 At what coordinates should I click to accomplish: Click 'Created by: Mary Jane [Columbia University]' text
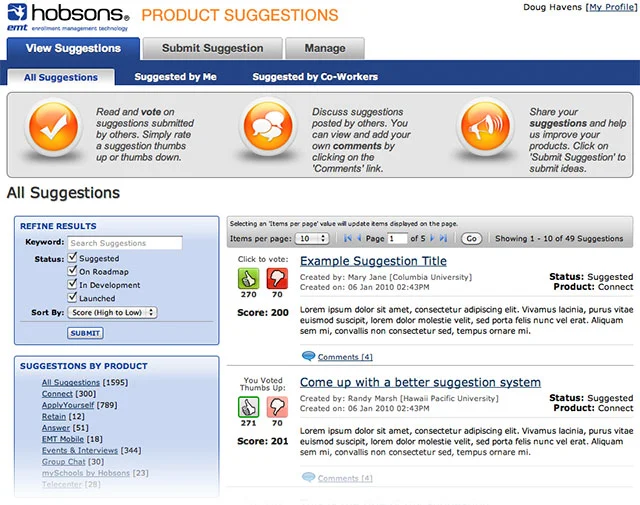(x=386, y=277)
